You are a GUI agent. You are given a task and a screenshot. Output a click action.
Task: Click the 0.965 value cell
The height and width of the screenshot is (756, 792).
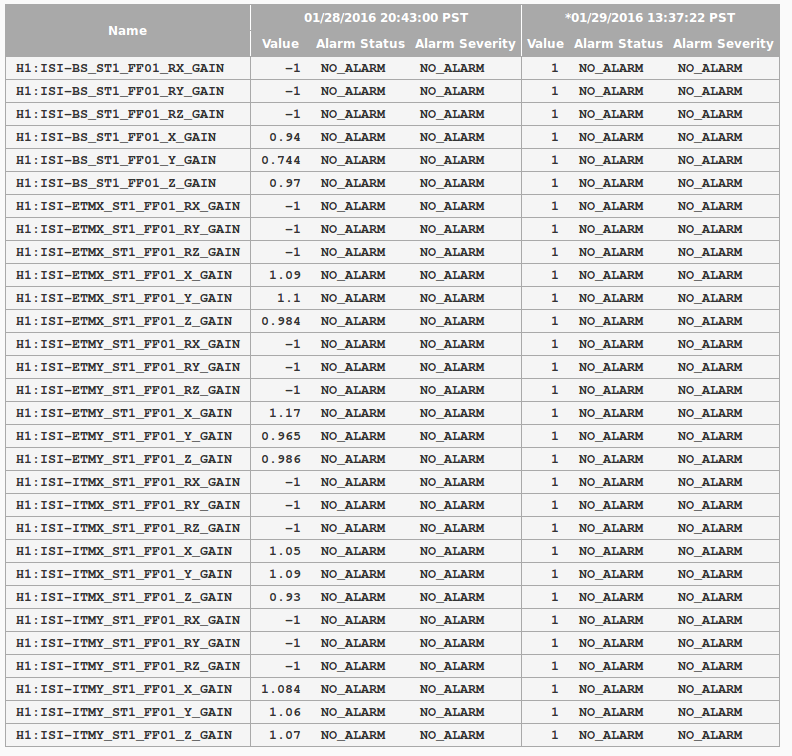tap(281, 436)
